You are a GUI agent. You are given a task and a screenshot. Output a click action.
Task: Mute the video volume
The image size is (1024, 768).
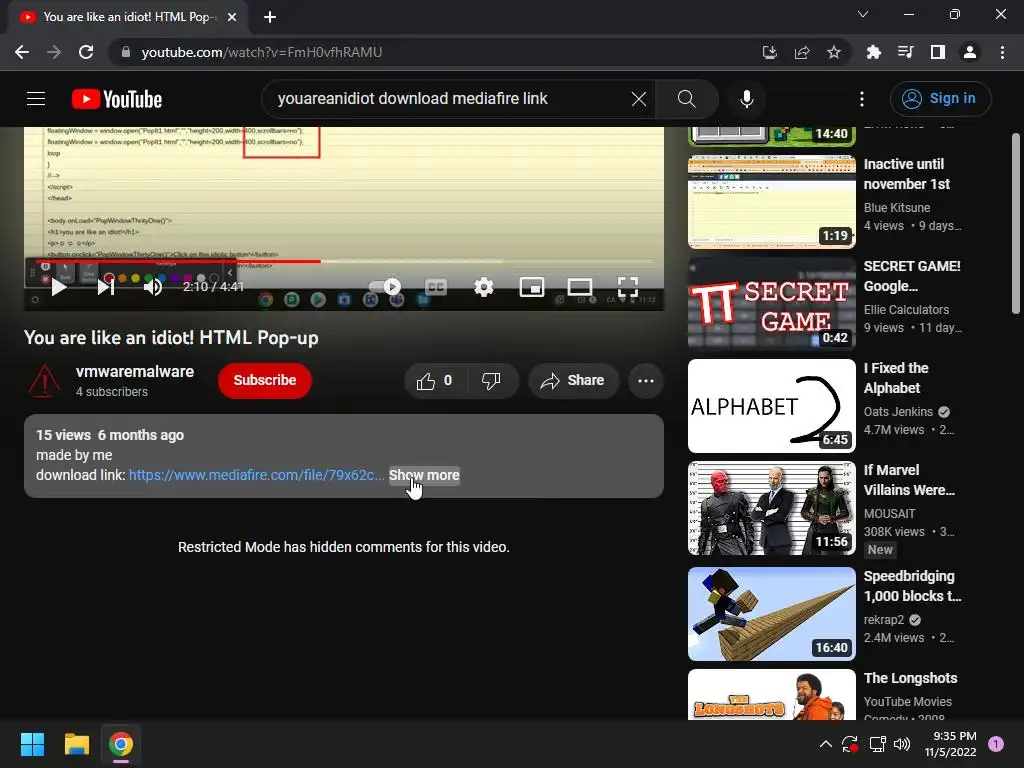tap(153, 287)
